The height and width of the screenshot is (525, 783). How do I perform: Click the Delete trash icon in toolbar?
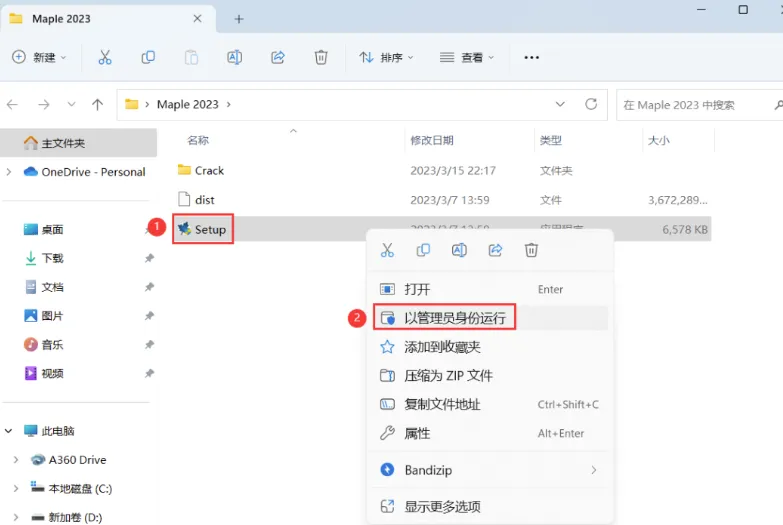[x=321, y=57]
